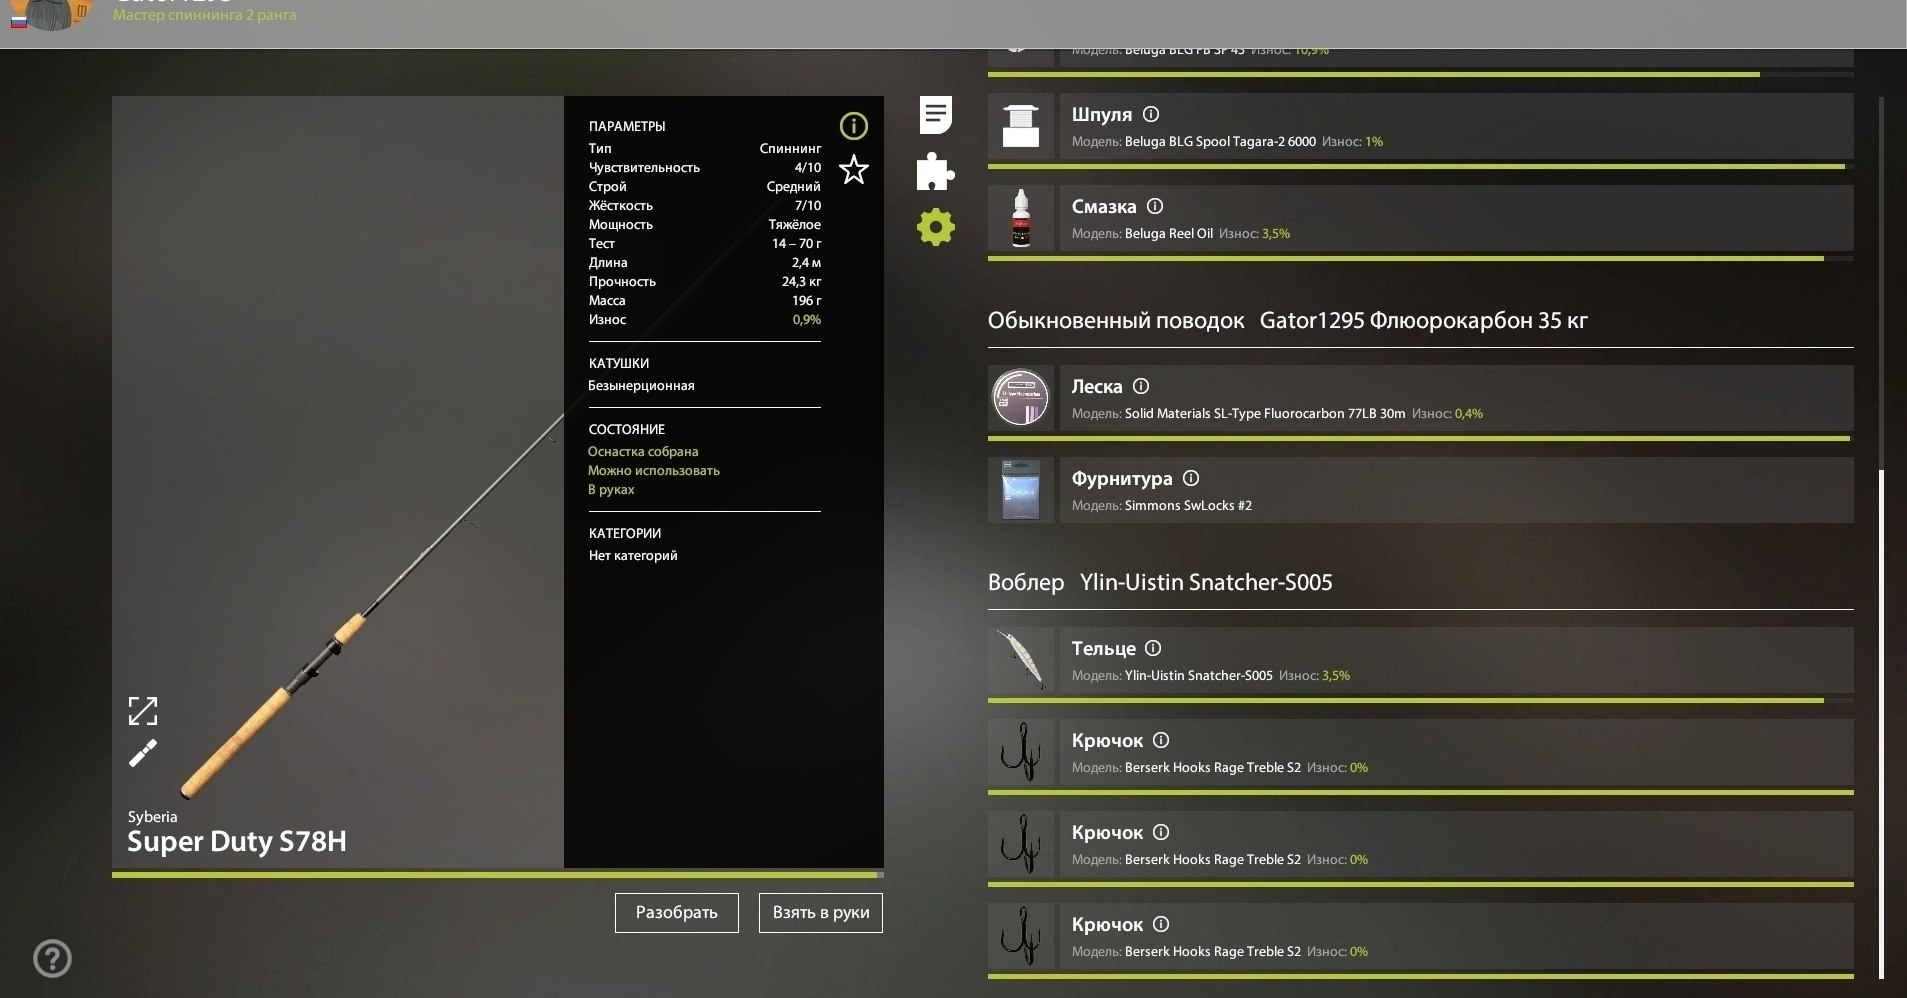Screen dimensions: 1907x998
Task: Open the help question mark icon
Action: tap(52, 959)
